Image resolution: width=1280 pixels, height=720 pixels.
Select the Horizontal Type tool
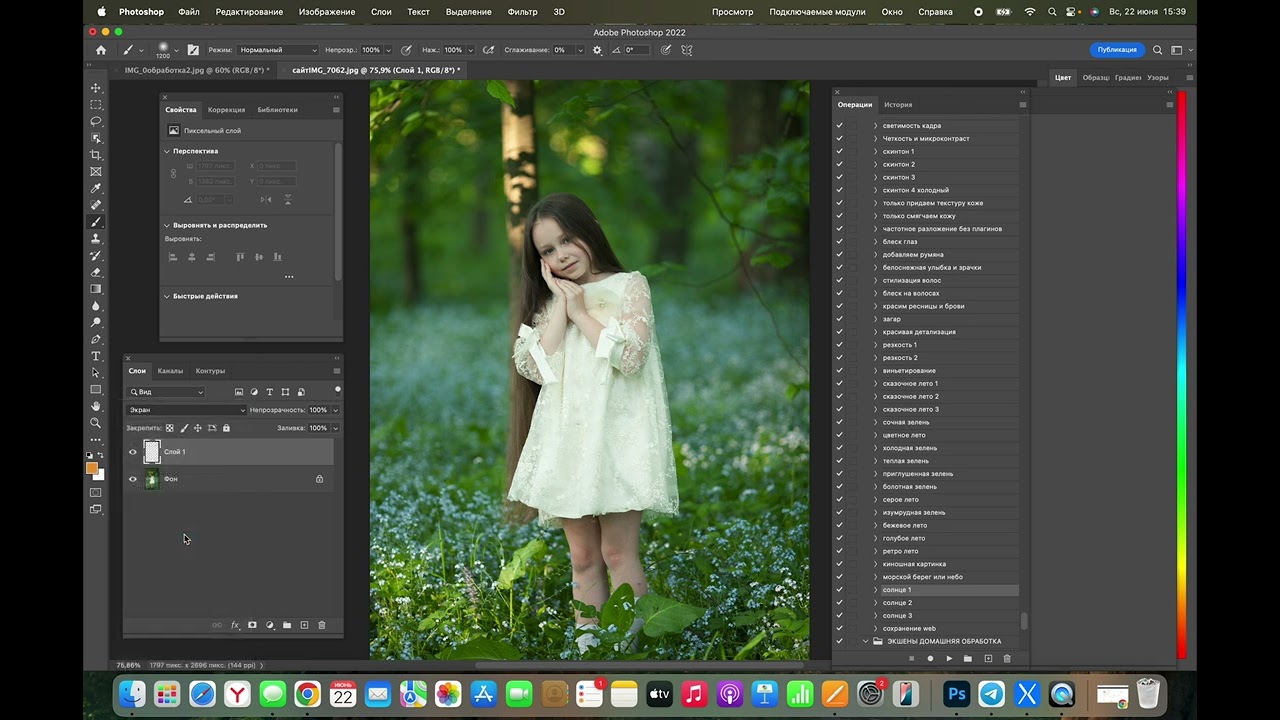tap(96, 356)
